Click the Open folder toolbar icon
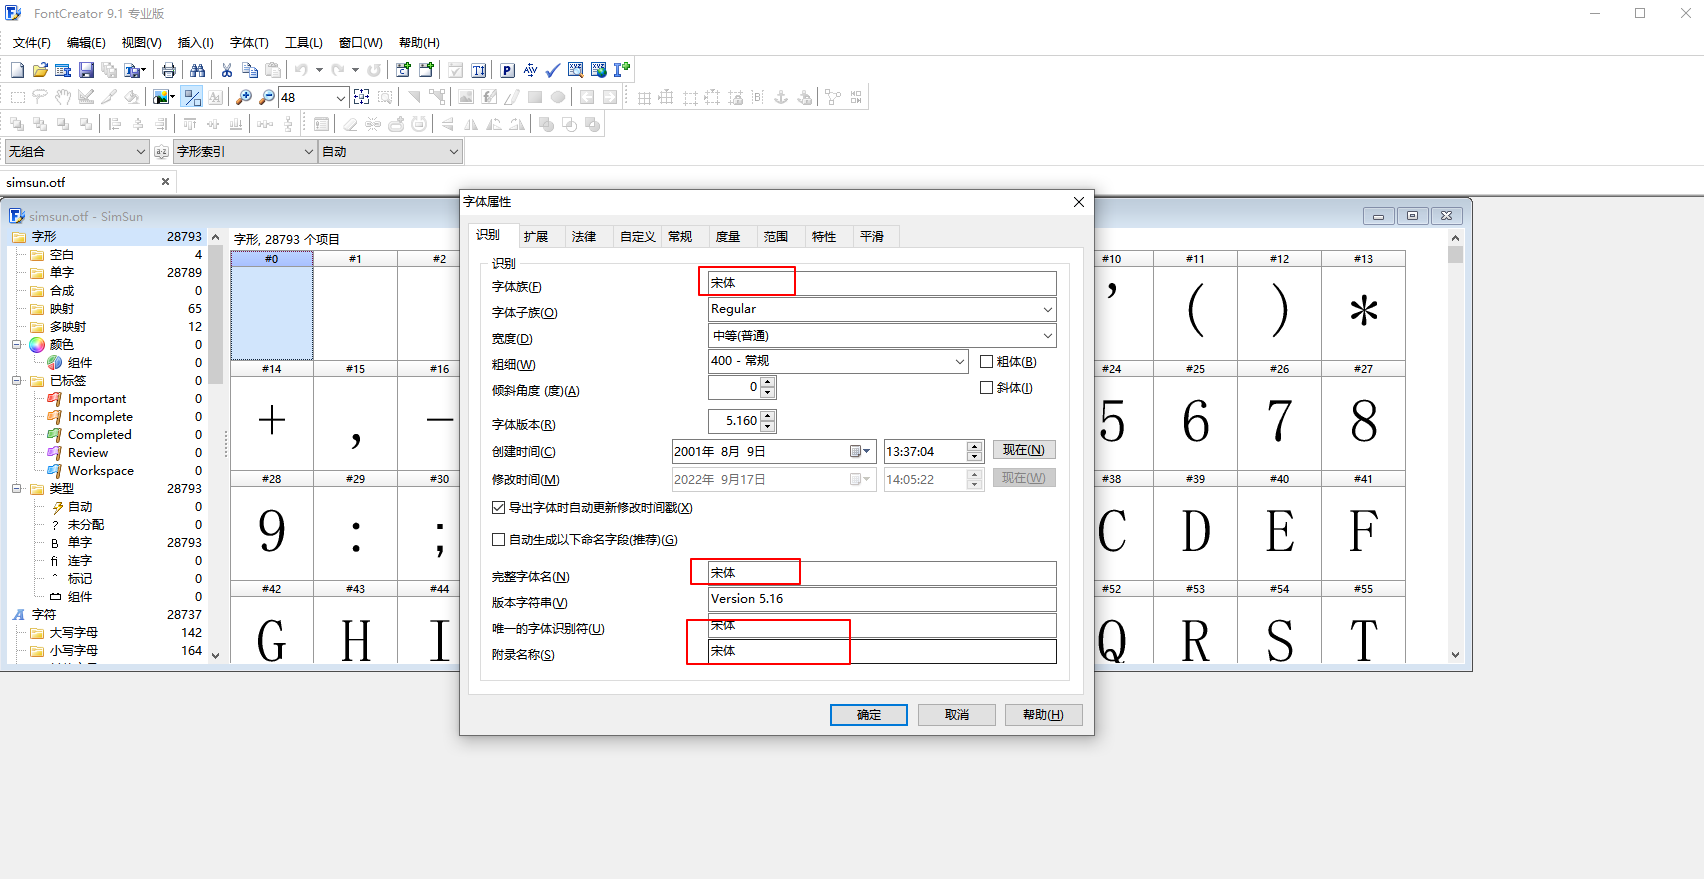1704x879 pixels. pos(40,70)
